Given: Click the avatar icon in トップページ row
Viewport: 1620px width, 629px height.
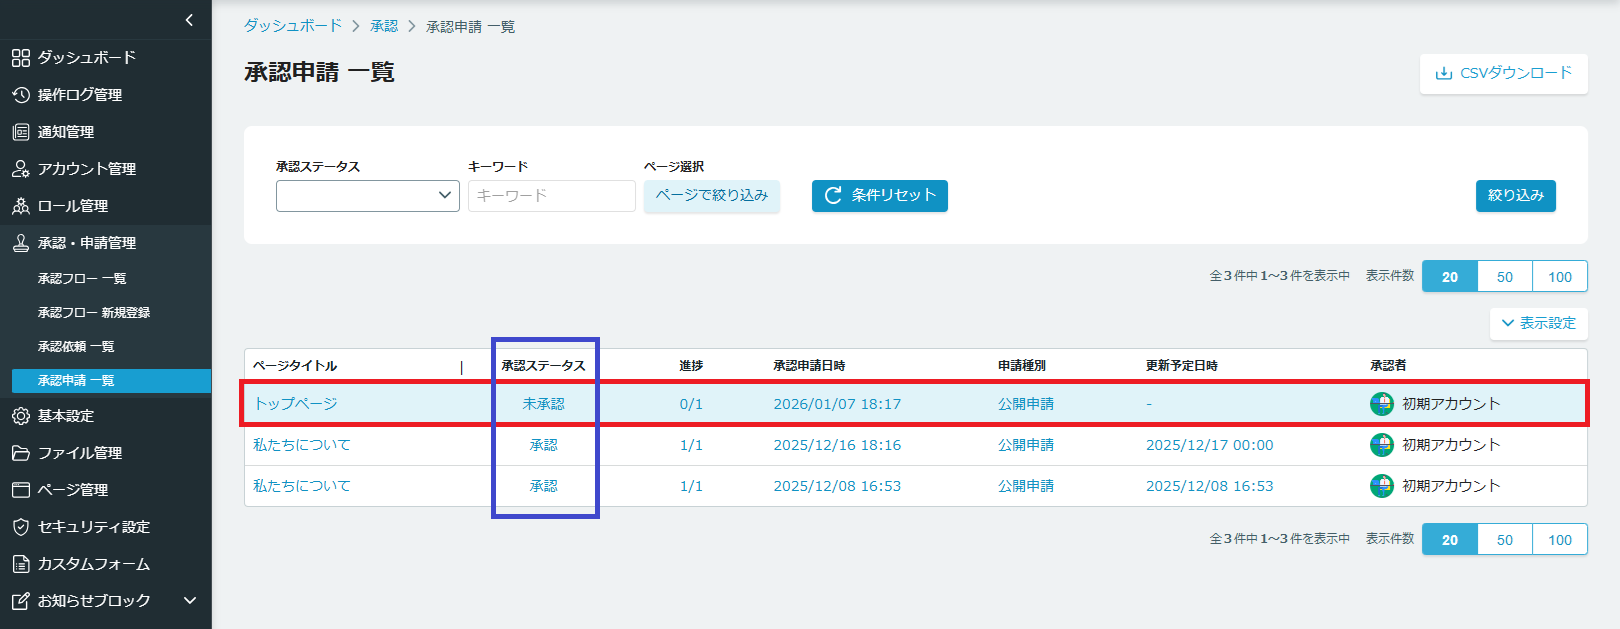Looking at the screenshot, I should pos(1381,404).
